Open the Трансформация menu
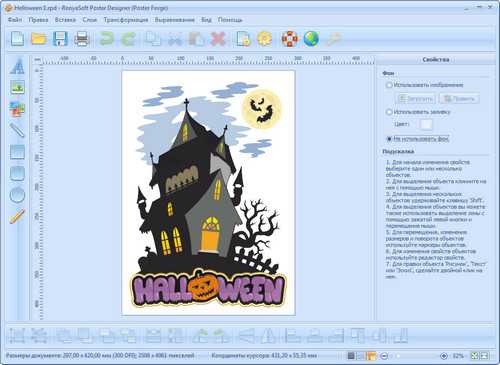 (x=126, y=20)
